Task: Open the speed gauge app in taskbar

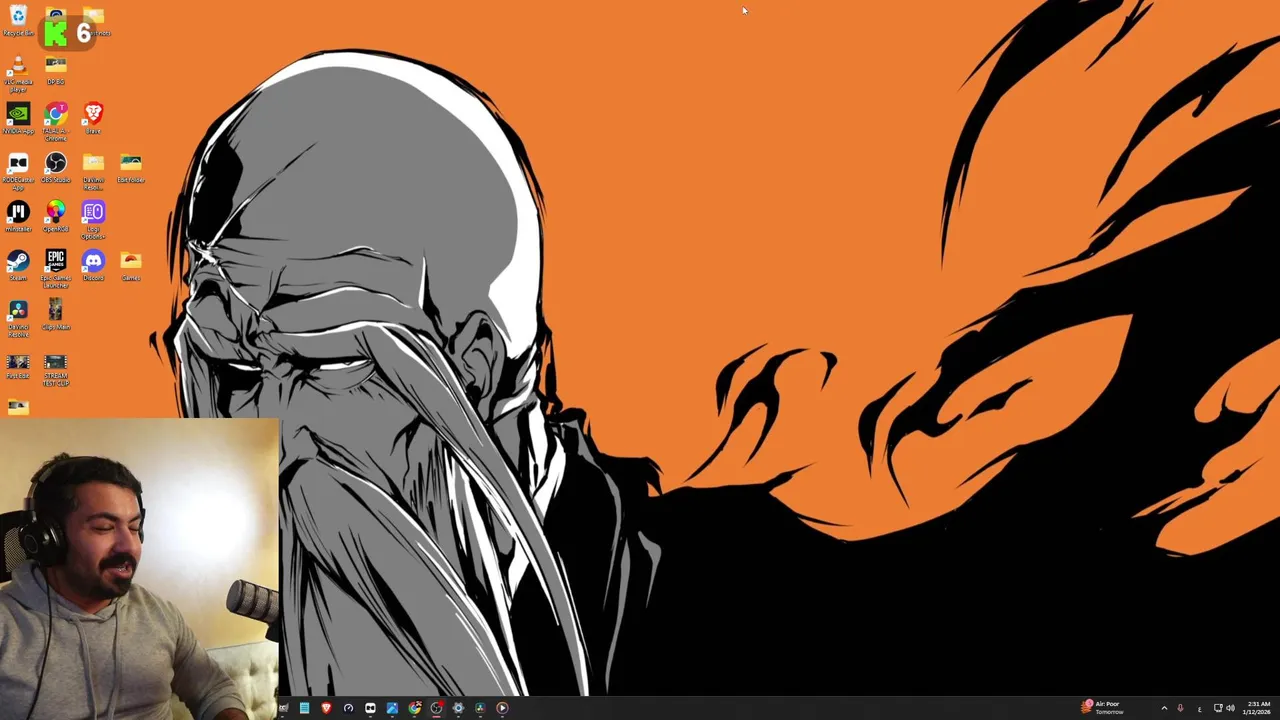Action: [348, 708]
